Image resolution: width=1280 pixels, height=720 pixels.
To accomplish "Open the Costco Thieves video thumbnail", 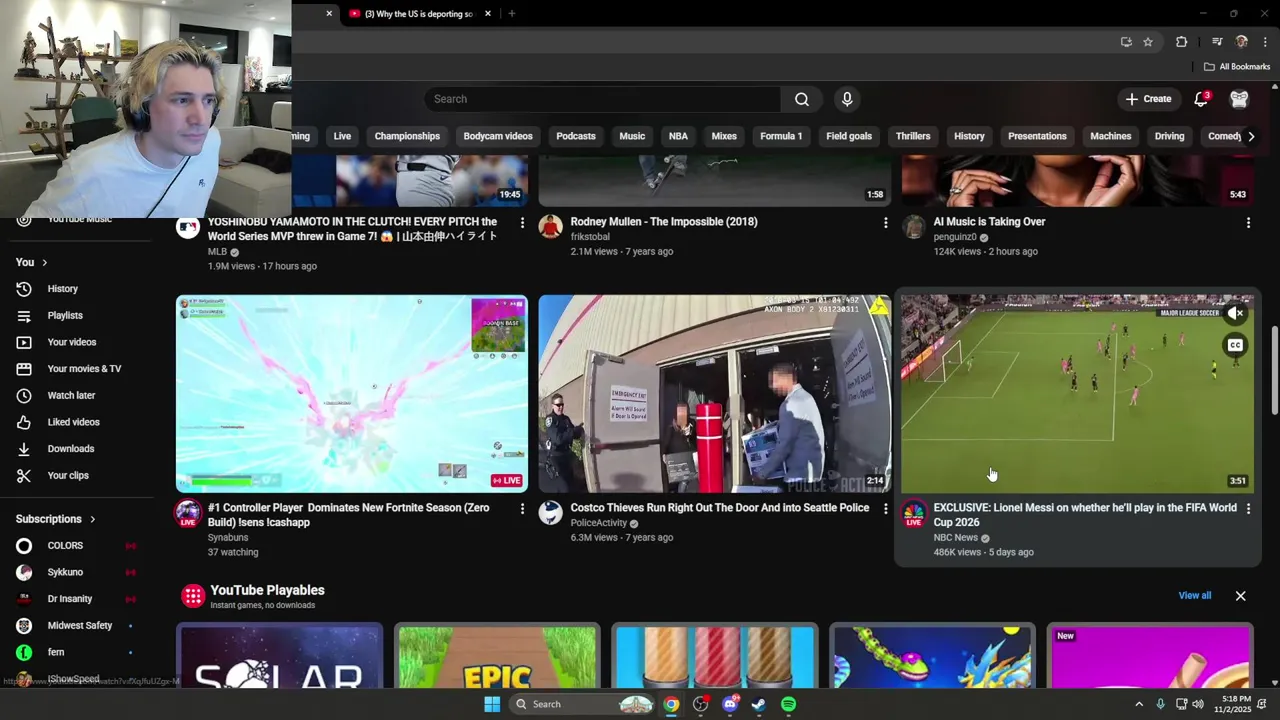I will pos(714,393).
